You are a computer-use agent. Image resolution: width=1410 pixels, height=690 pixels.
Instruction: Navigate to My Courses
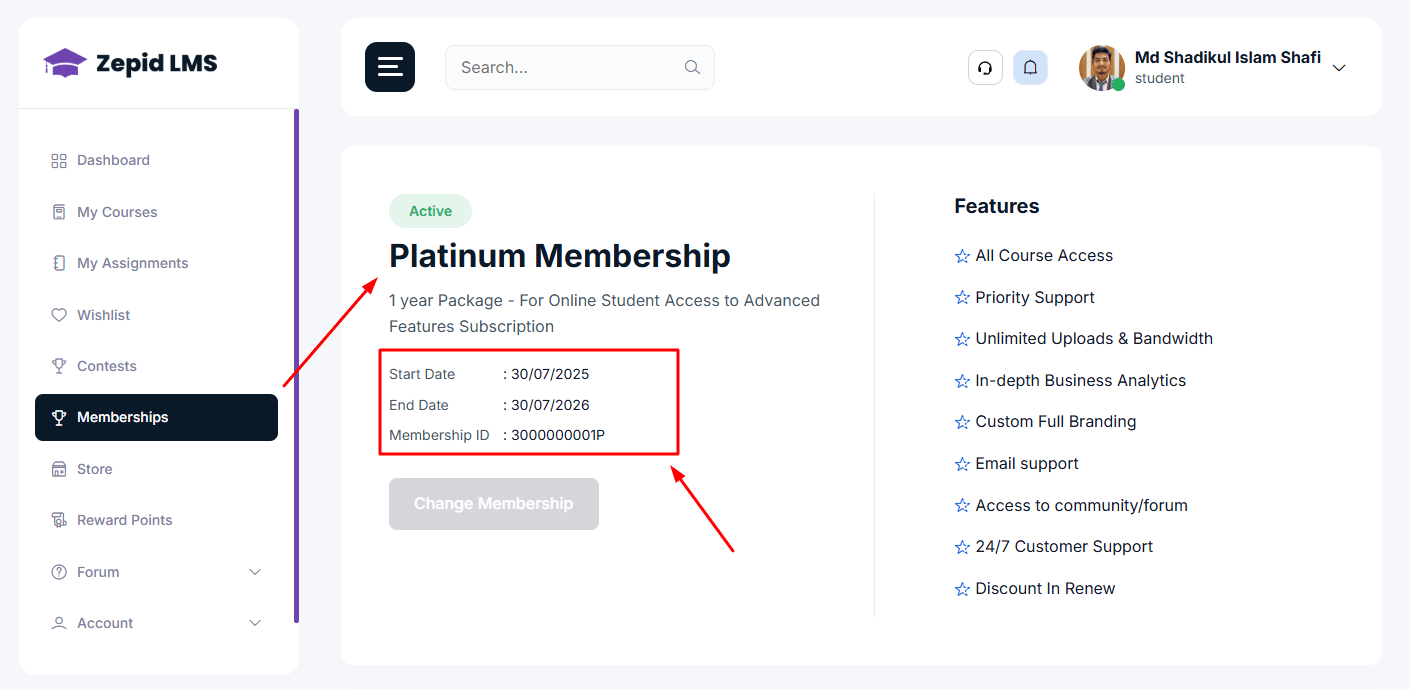coord(116,212)
